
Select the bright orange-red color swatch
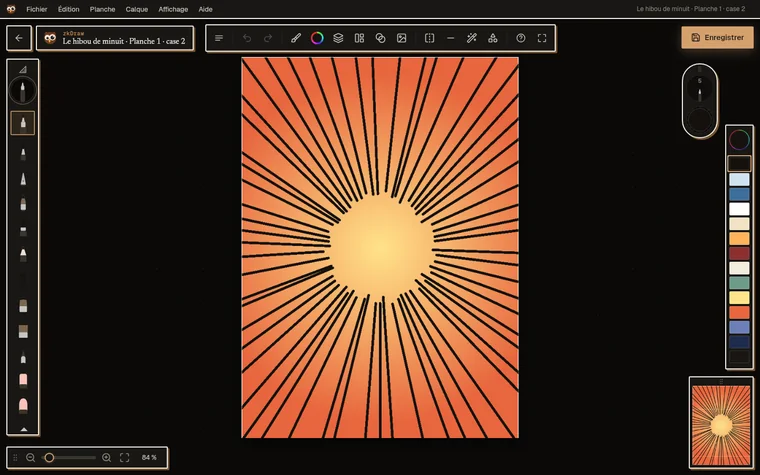coord(739,313)
